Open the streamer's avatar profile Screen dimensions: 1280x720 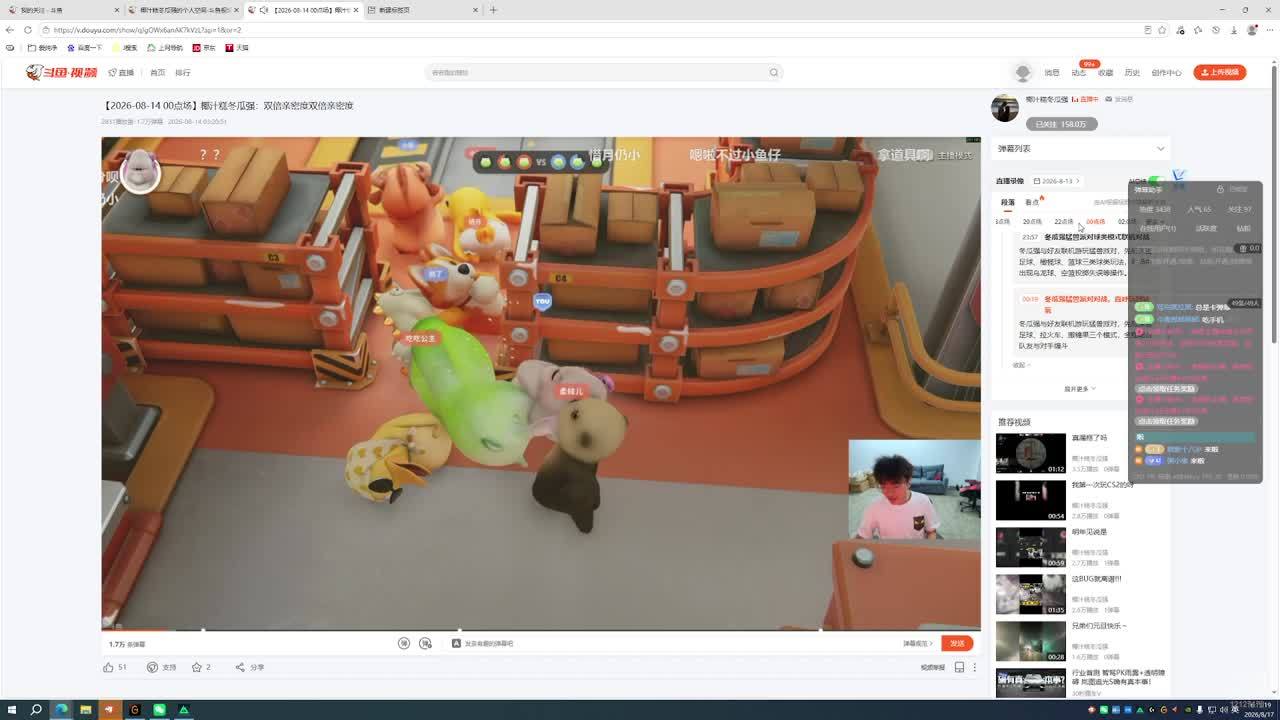tap(1004, 108)
